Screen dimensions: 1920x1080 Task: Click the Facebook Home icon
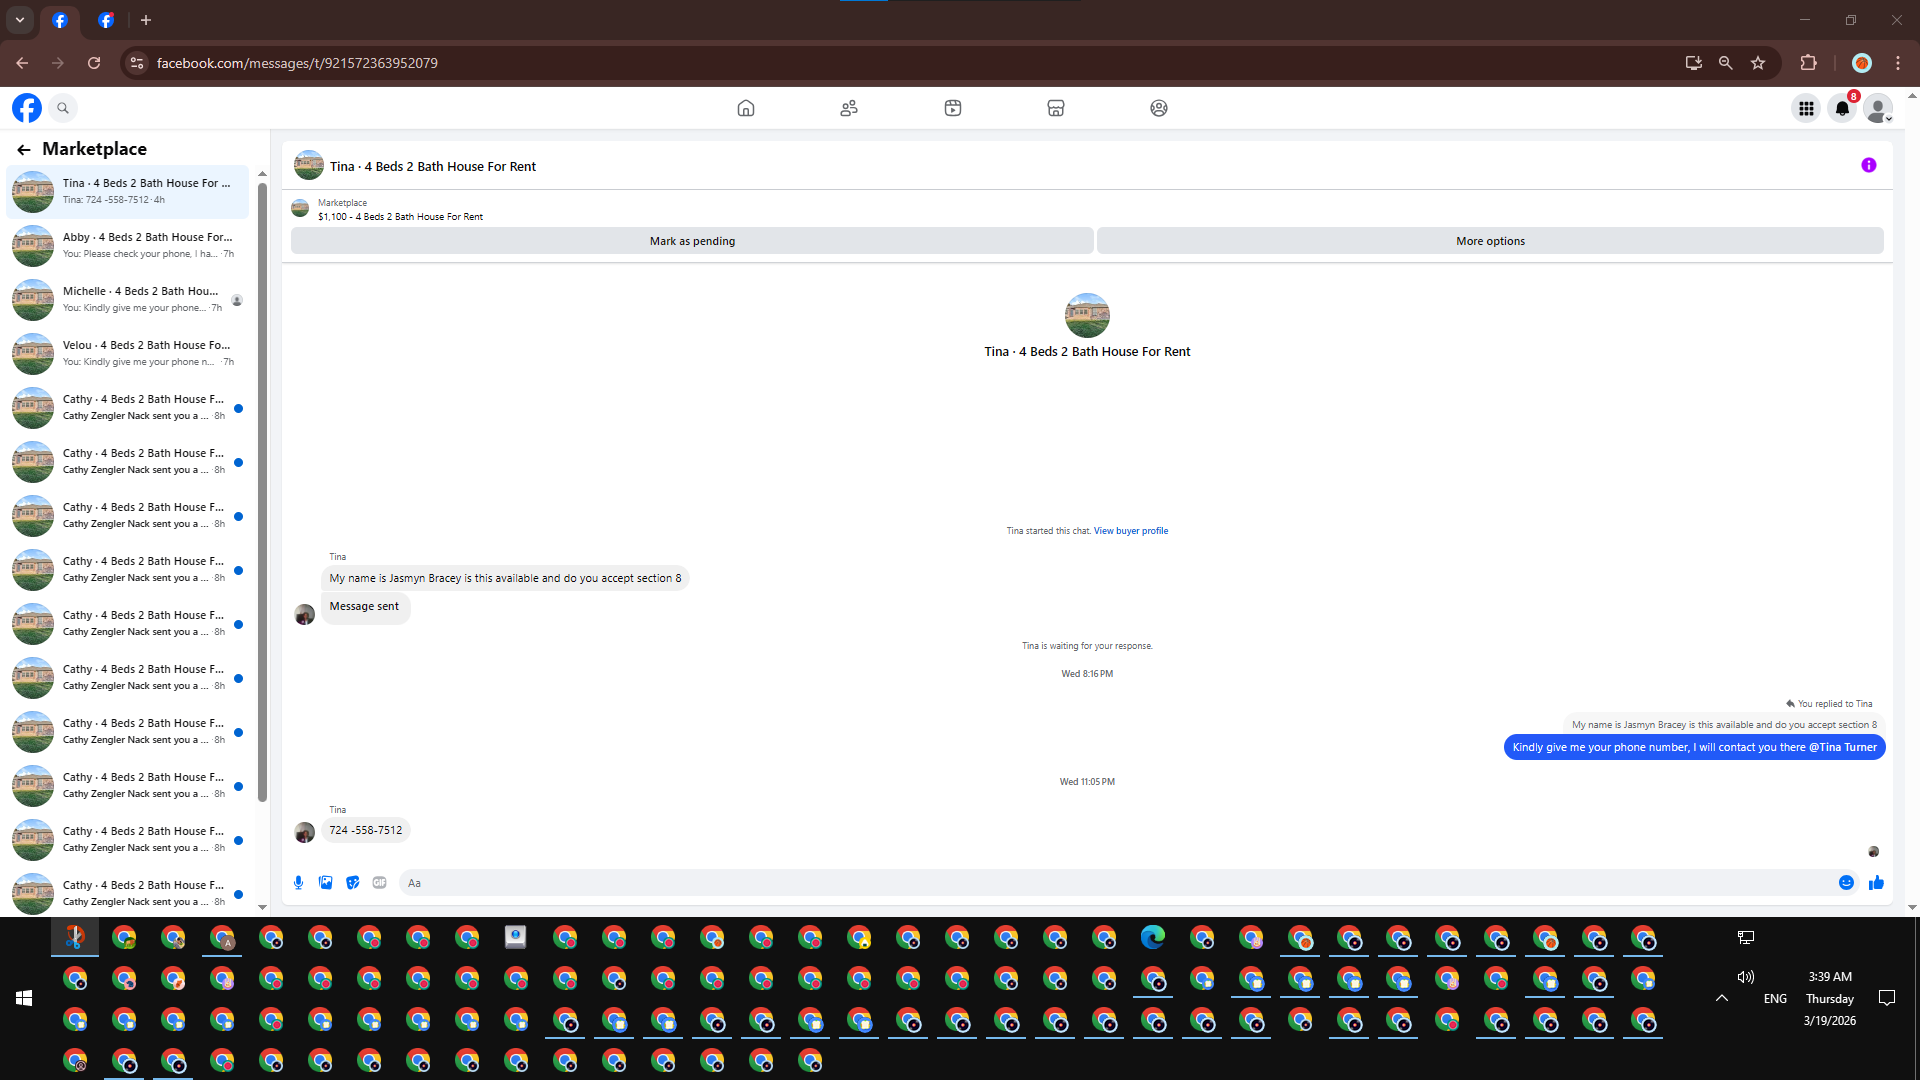point(745,108)
